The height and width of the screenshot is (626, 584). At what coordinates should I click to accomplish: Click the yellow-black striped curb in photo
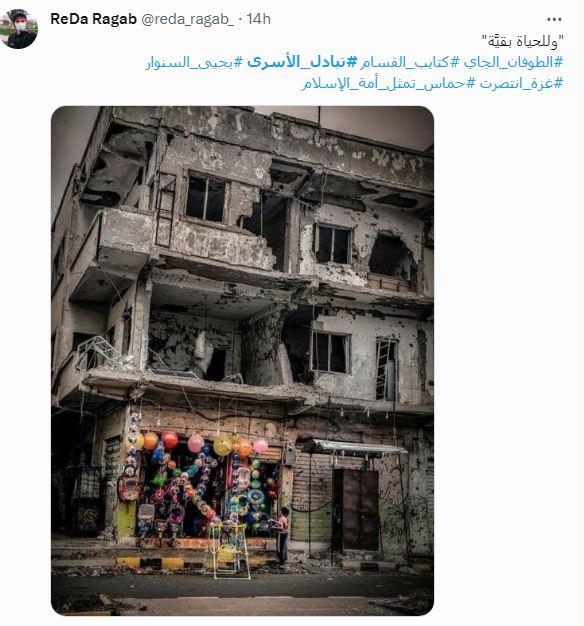pos(160,562)
